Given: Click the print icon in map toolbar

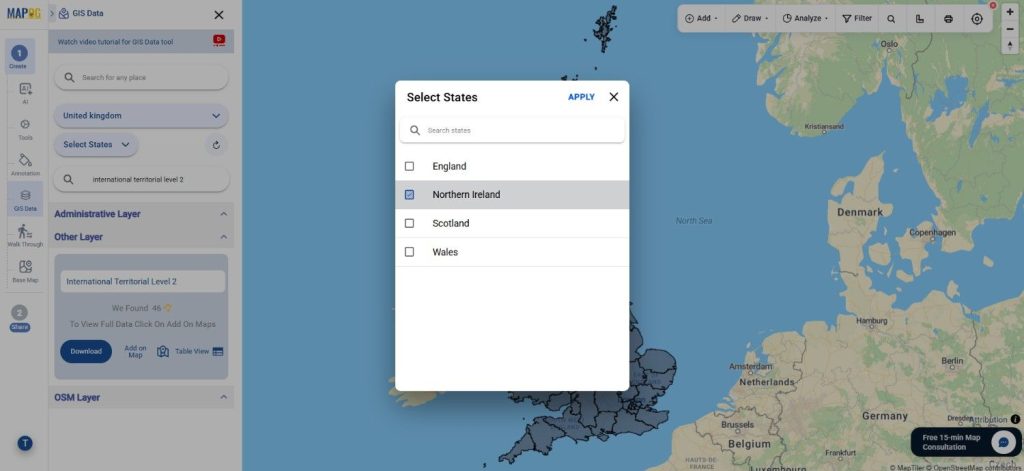Looking at the screenshot, I should point(948,19).
